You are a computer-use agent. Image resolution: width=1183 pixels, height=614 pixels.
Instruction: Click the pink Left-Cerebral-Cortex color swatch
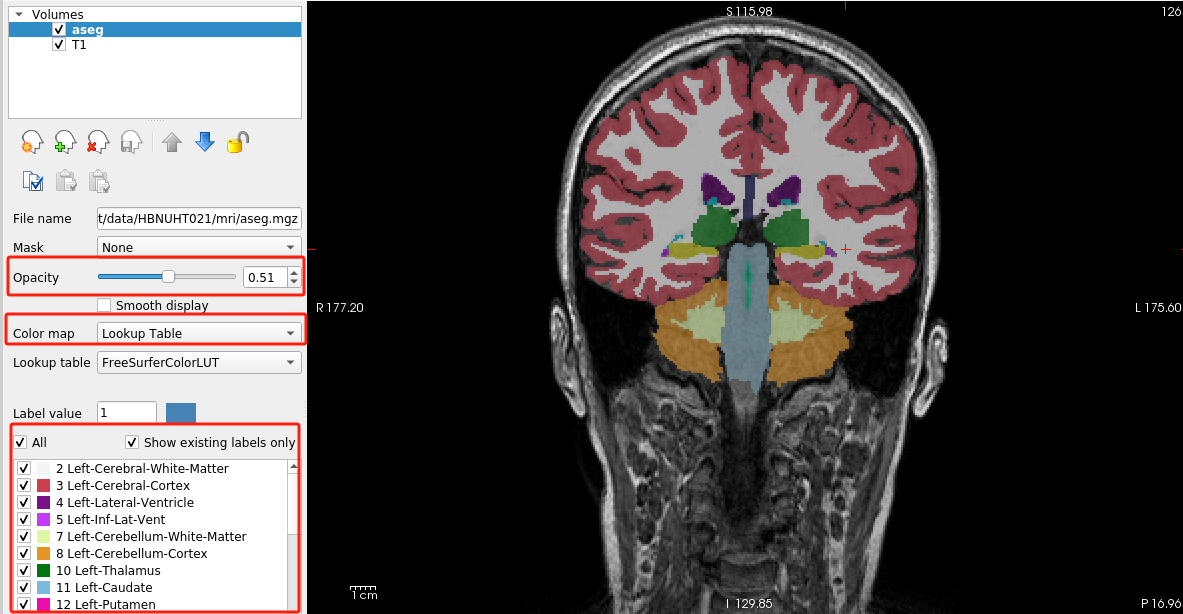[43, 485]
